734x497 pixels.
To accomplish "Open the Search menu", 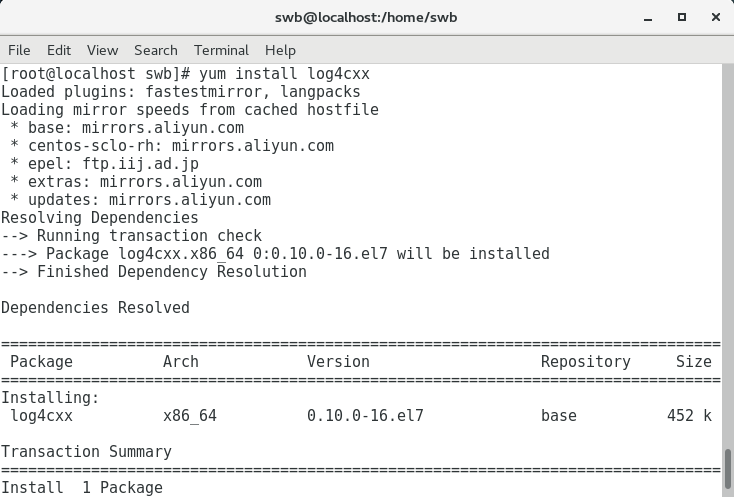I will (155, 50).
